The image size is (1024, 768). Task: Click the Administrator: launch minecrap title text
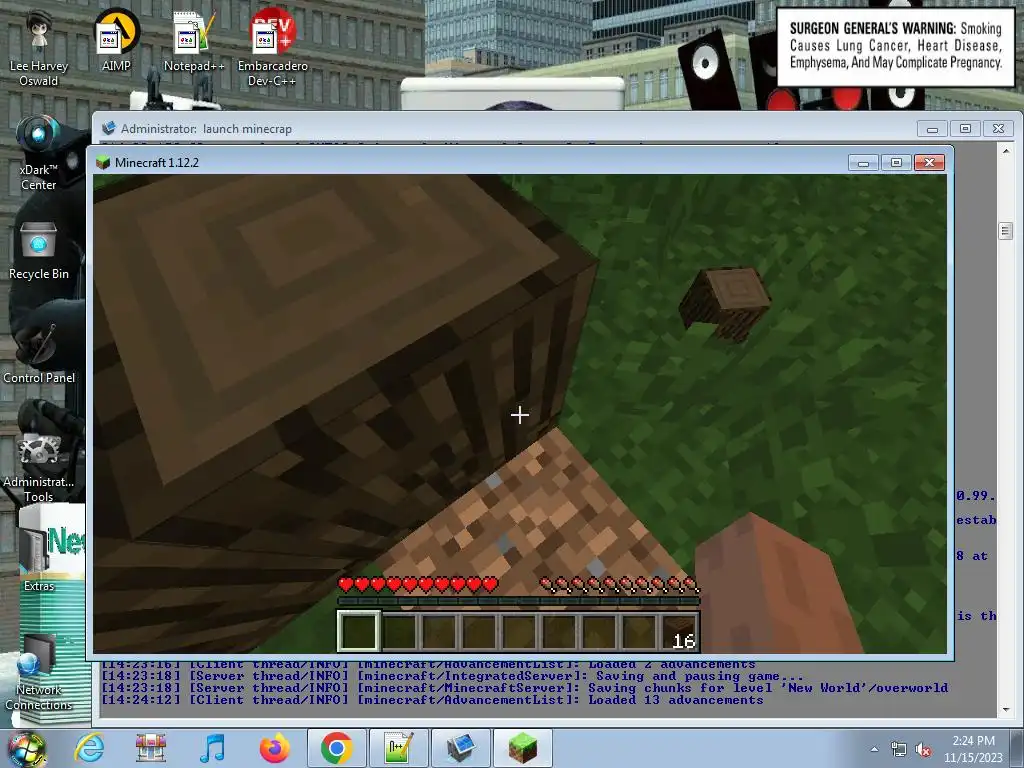pyautogui.click(x=206, y=129)
